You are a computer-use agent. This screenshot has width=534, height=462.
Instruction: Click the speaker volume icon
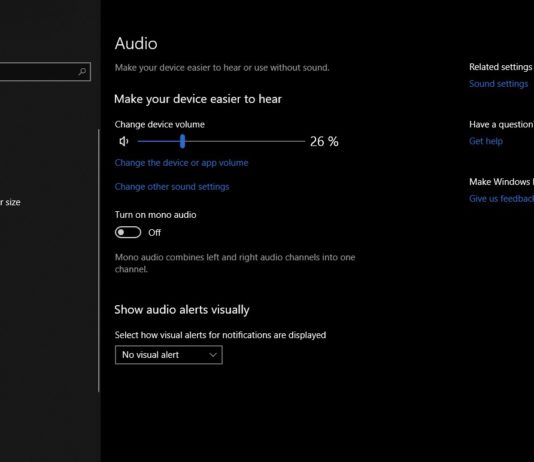[124, 141]
